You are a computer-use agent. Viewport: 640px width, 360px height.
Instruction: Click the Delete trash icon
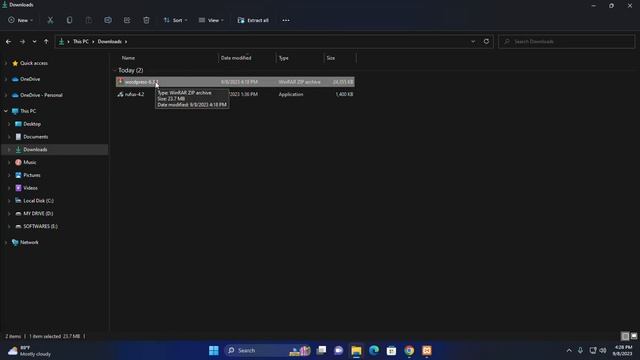(x=146, y=20)
